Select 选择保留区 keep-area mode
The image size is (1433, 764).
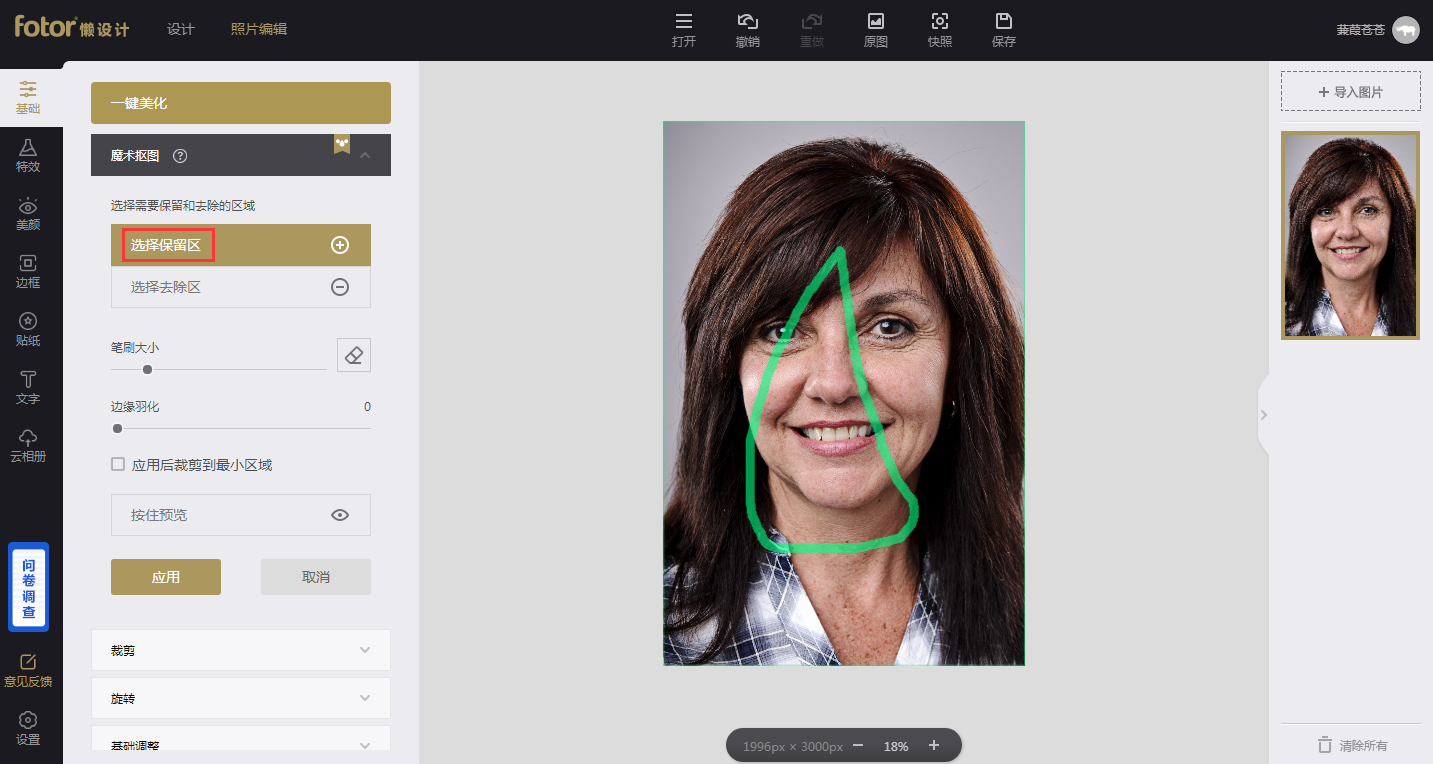[241, 245]
